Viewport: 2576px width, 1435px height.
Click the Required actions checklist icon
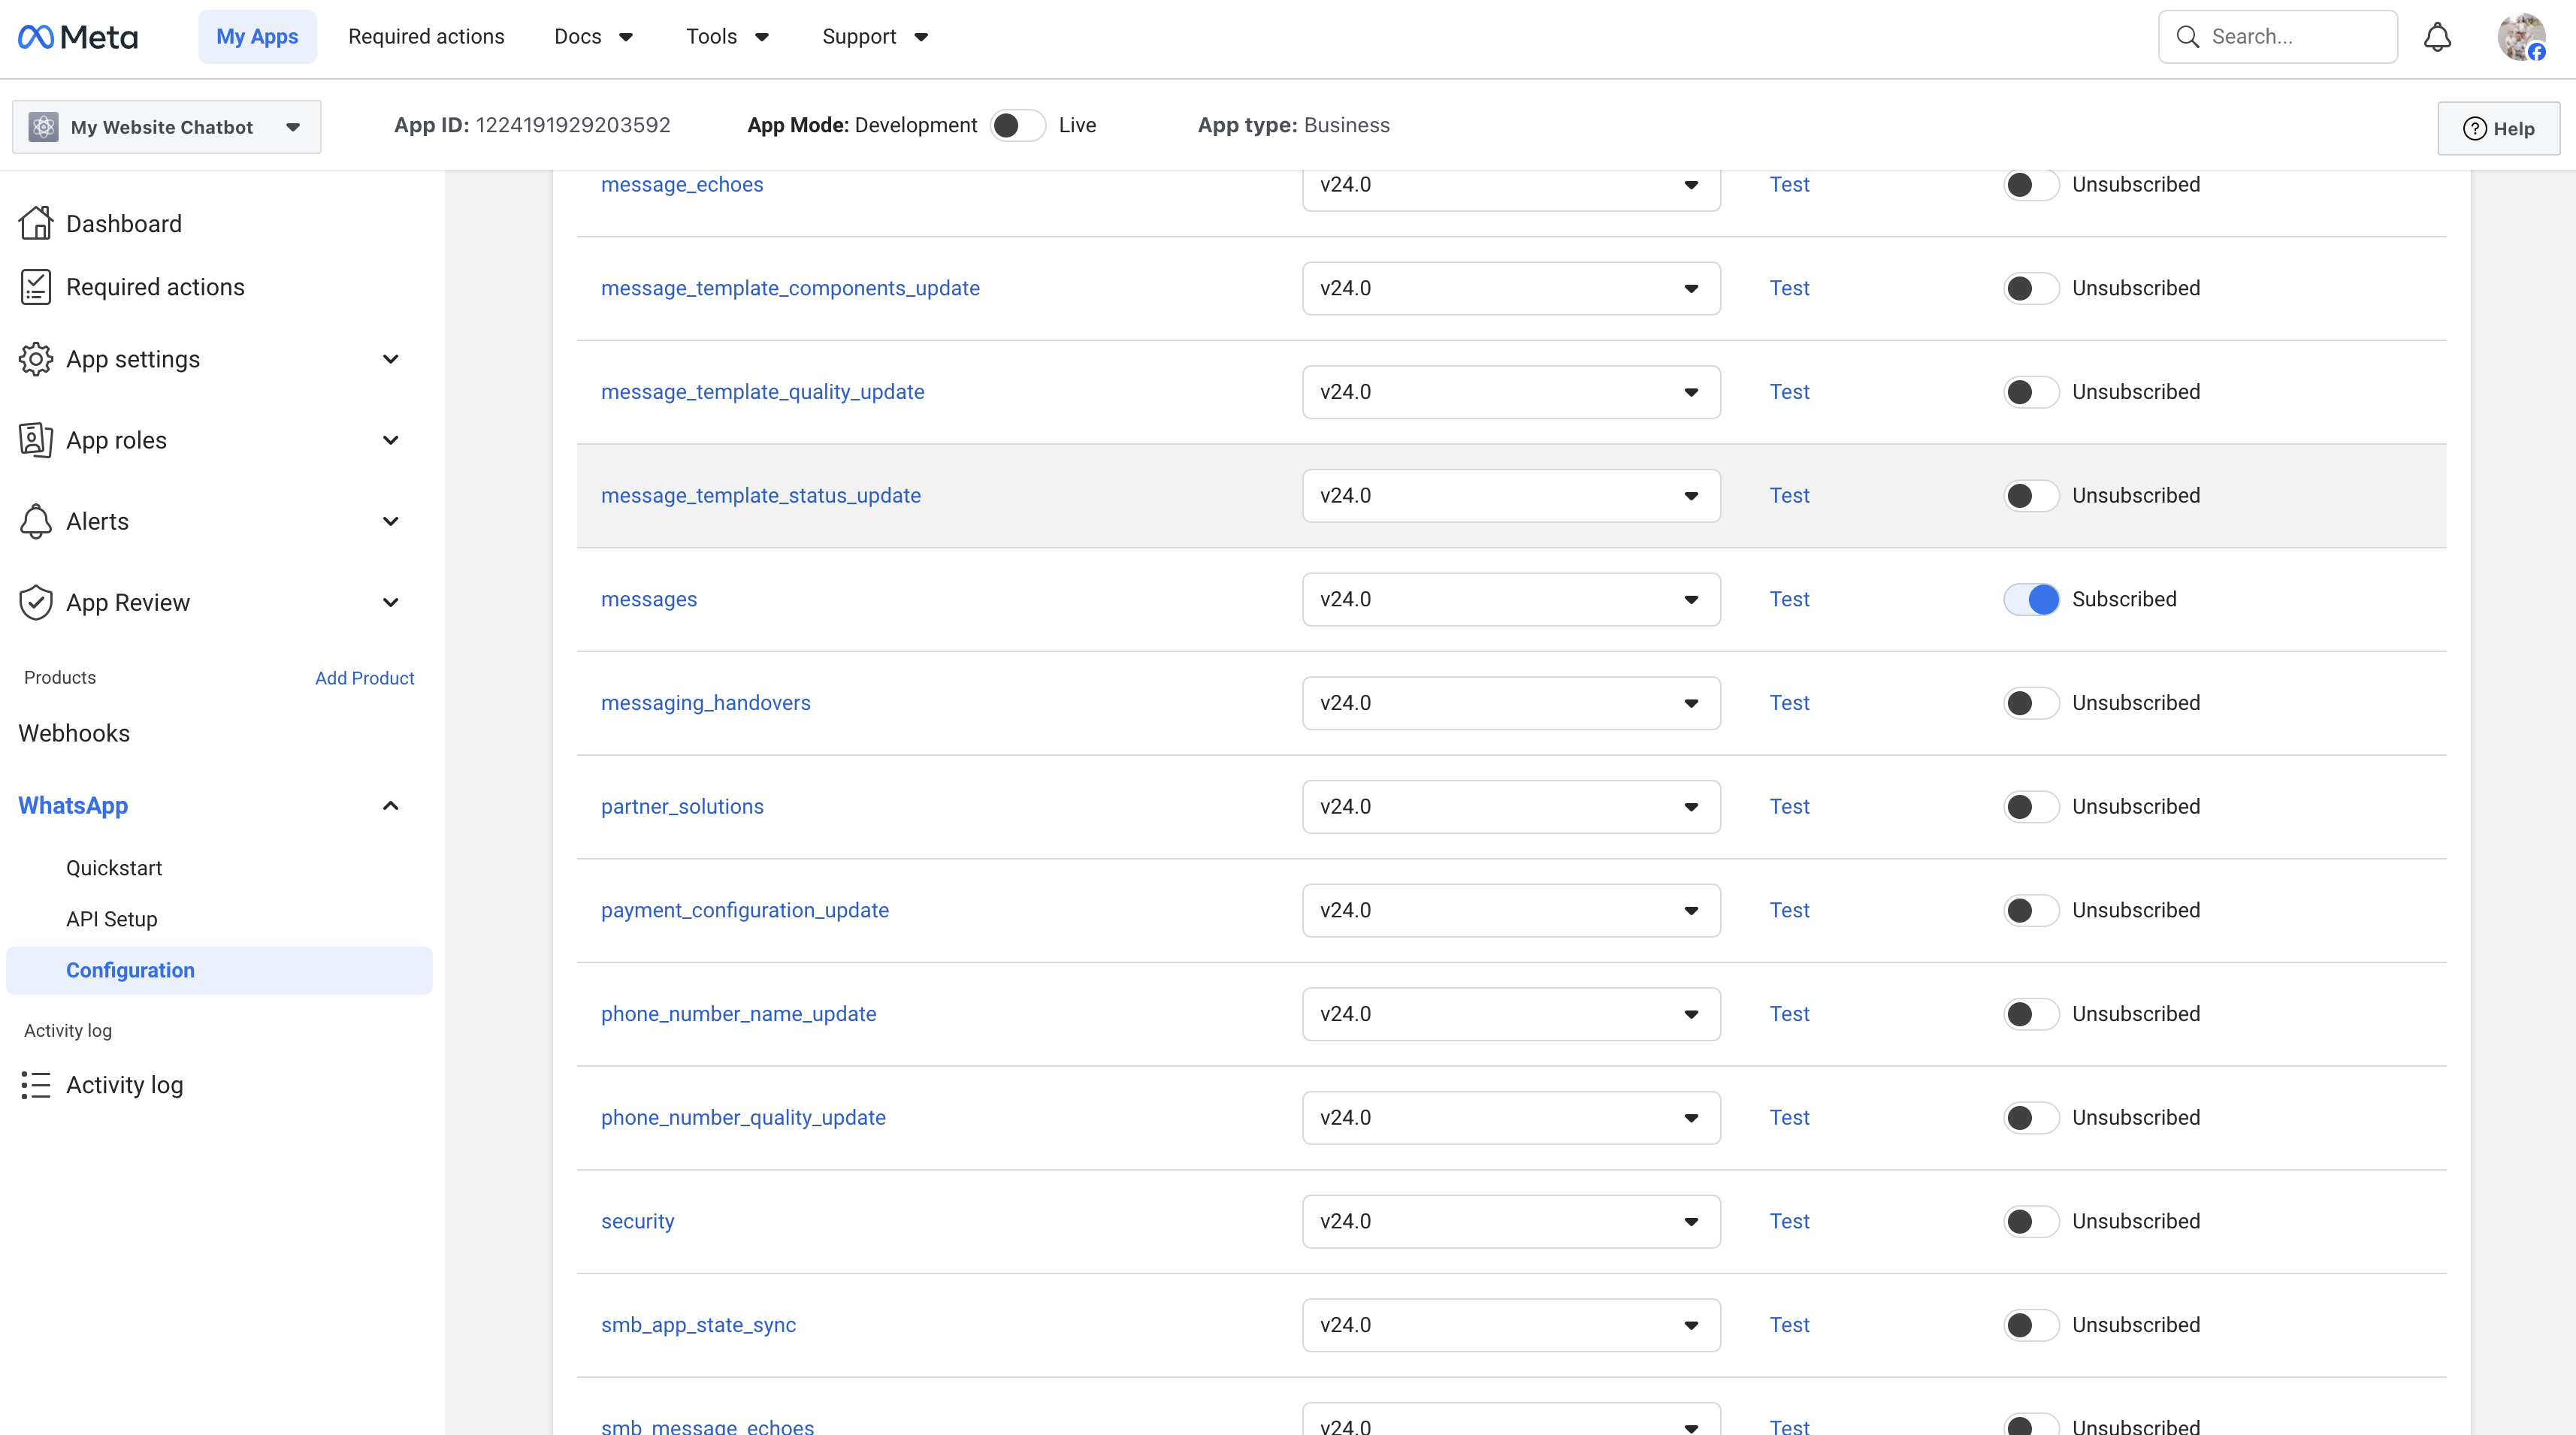click(x=36, y=287)
